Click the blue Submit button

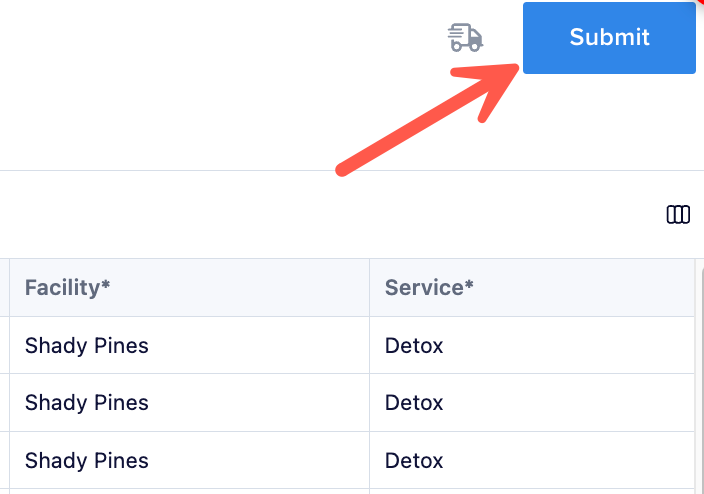(609, 38)
